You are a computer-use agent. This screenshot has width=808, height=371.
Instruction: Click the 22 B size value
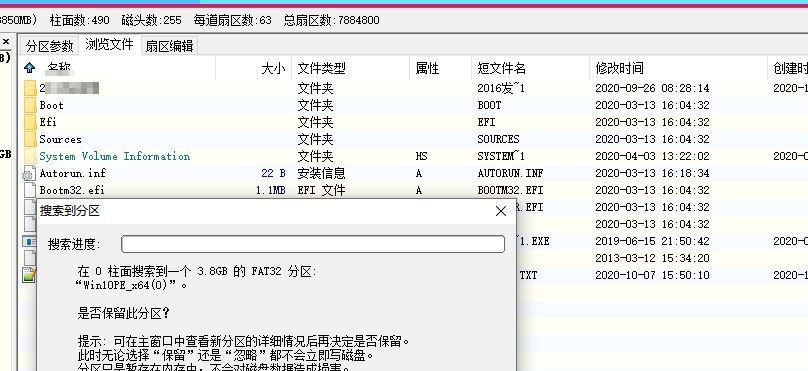tap(273, 173)
